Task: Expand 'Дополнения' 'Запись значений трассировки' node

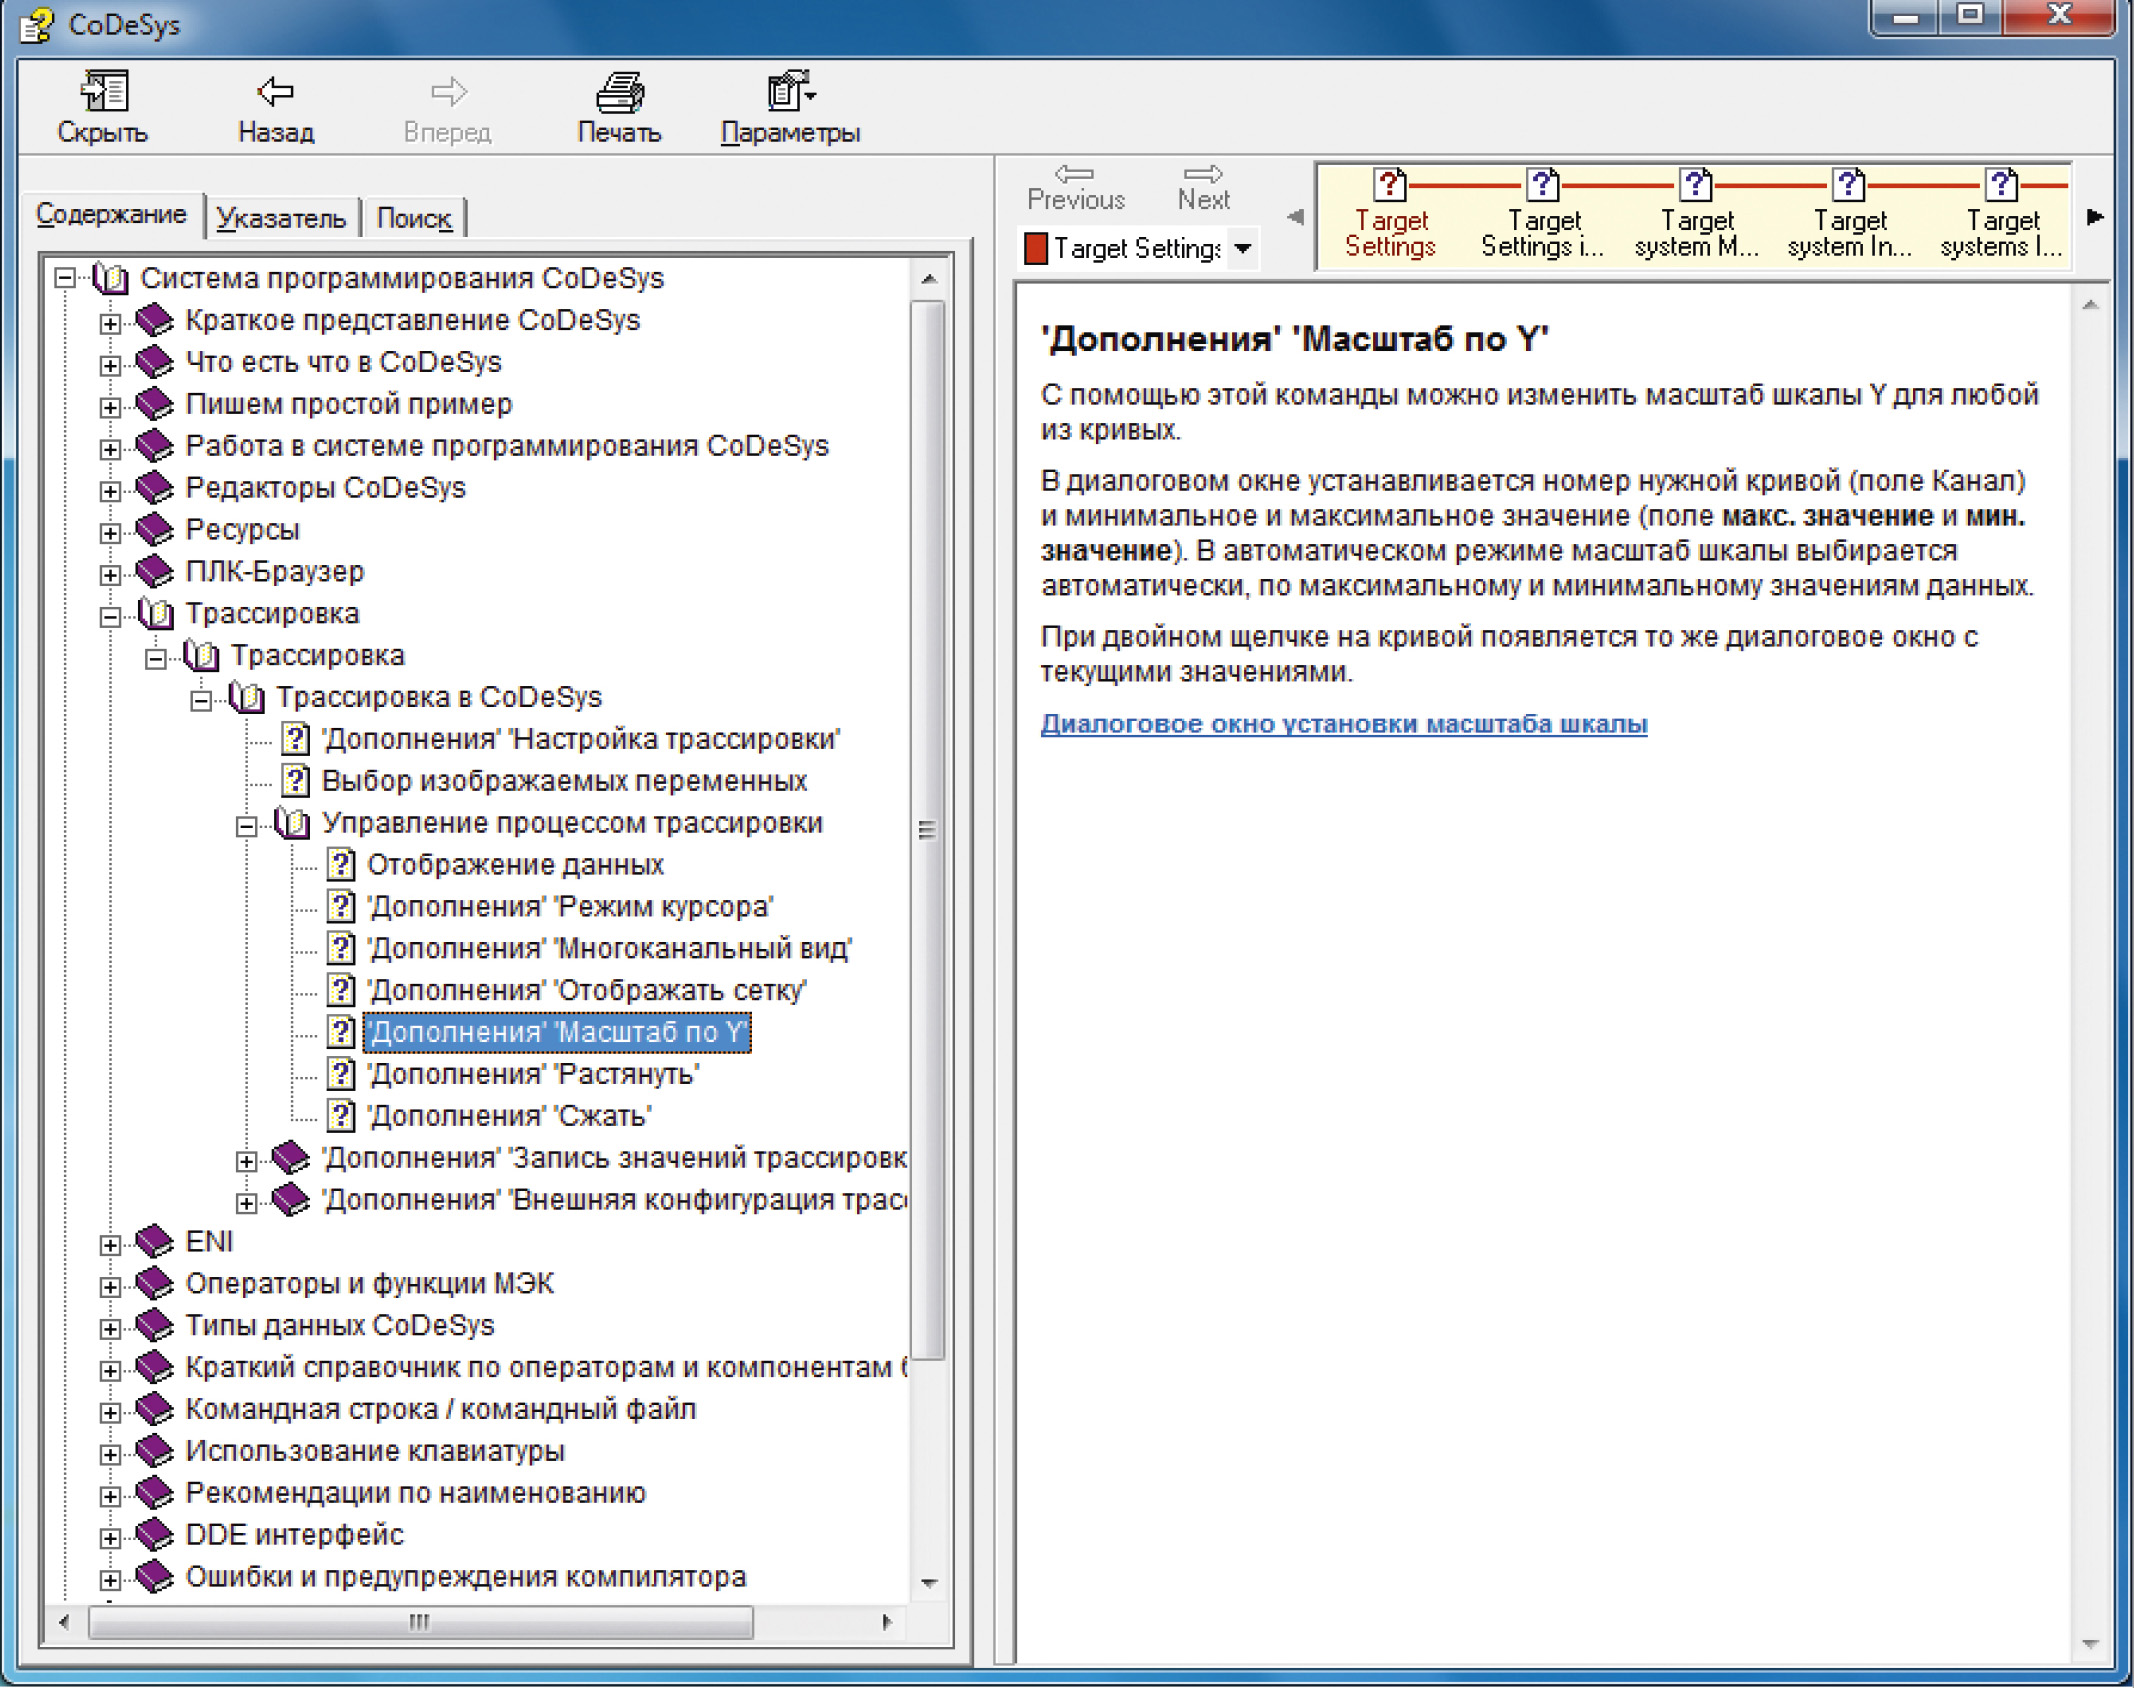Action: [246, 1161]
